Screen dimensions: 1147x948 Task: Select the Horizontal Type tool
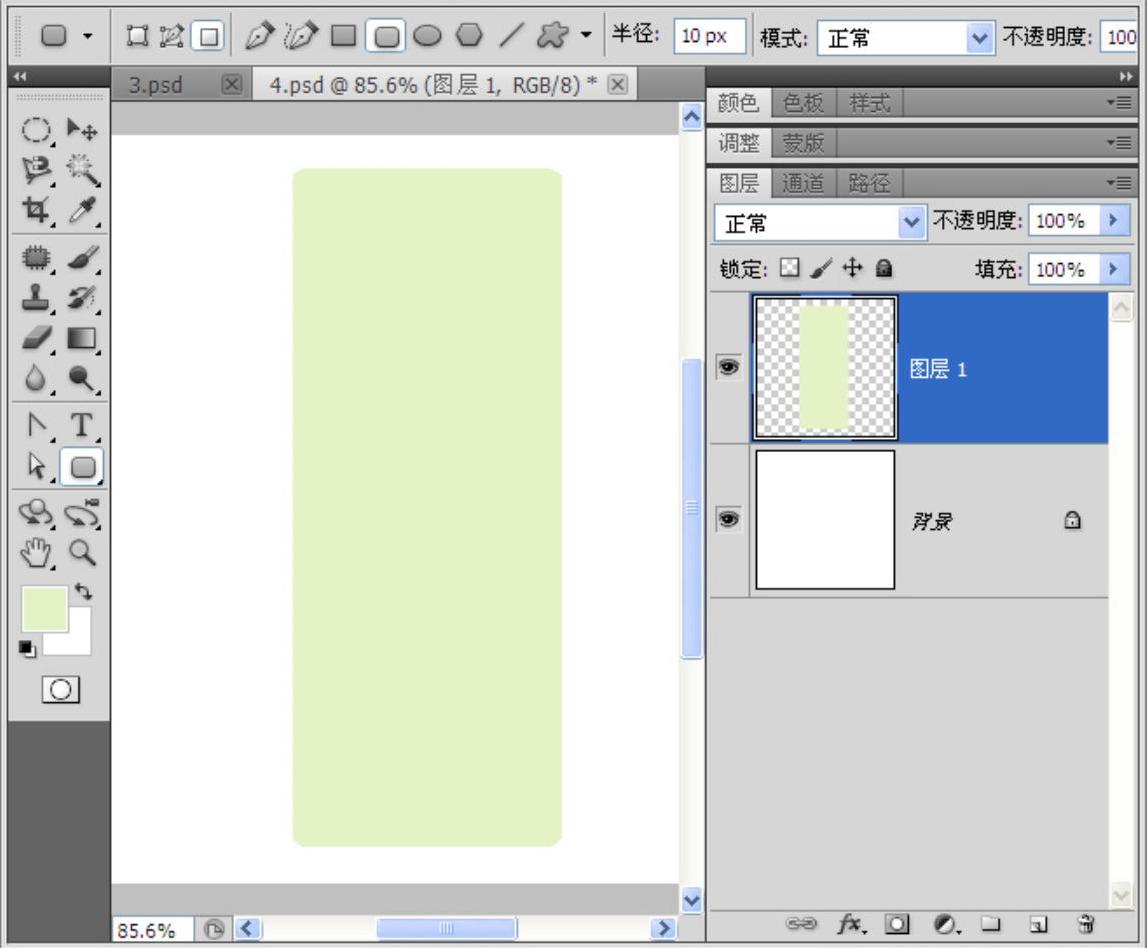(x=82, y=425)
